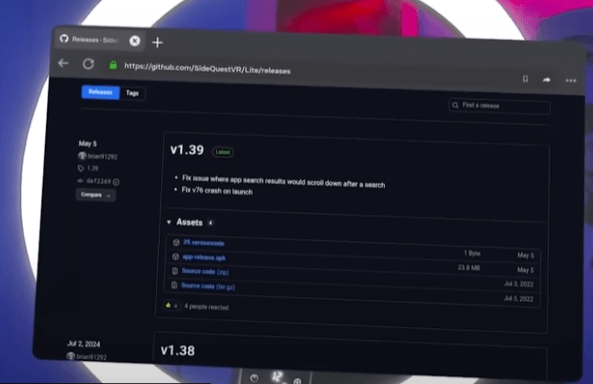Viewport: 593px width, 384px height.
Task: Open a new tab with the plus icon
Action: click(157, 43)
